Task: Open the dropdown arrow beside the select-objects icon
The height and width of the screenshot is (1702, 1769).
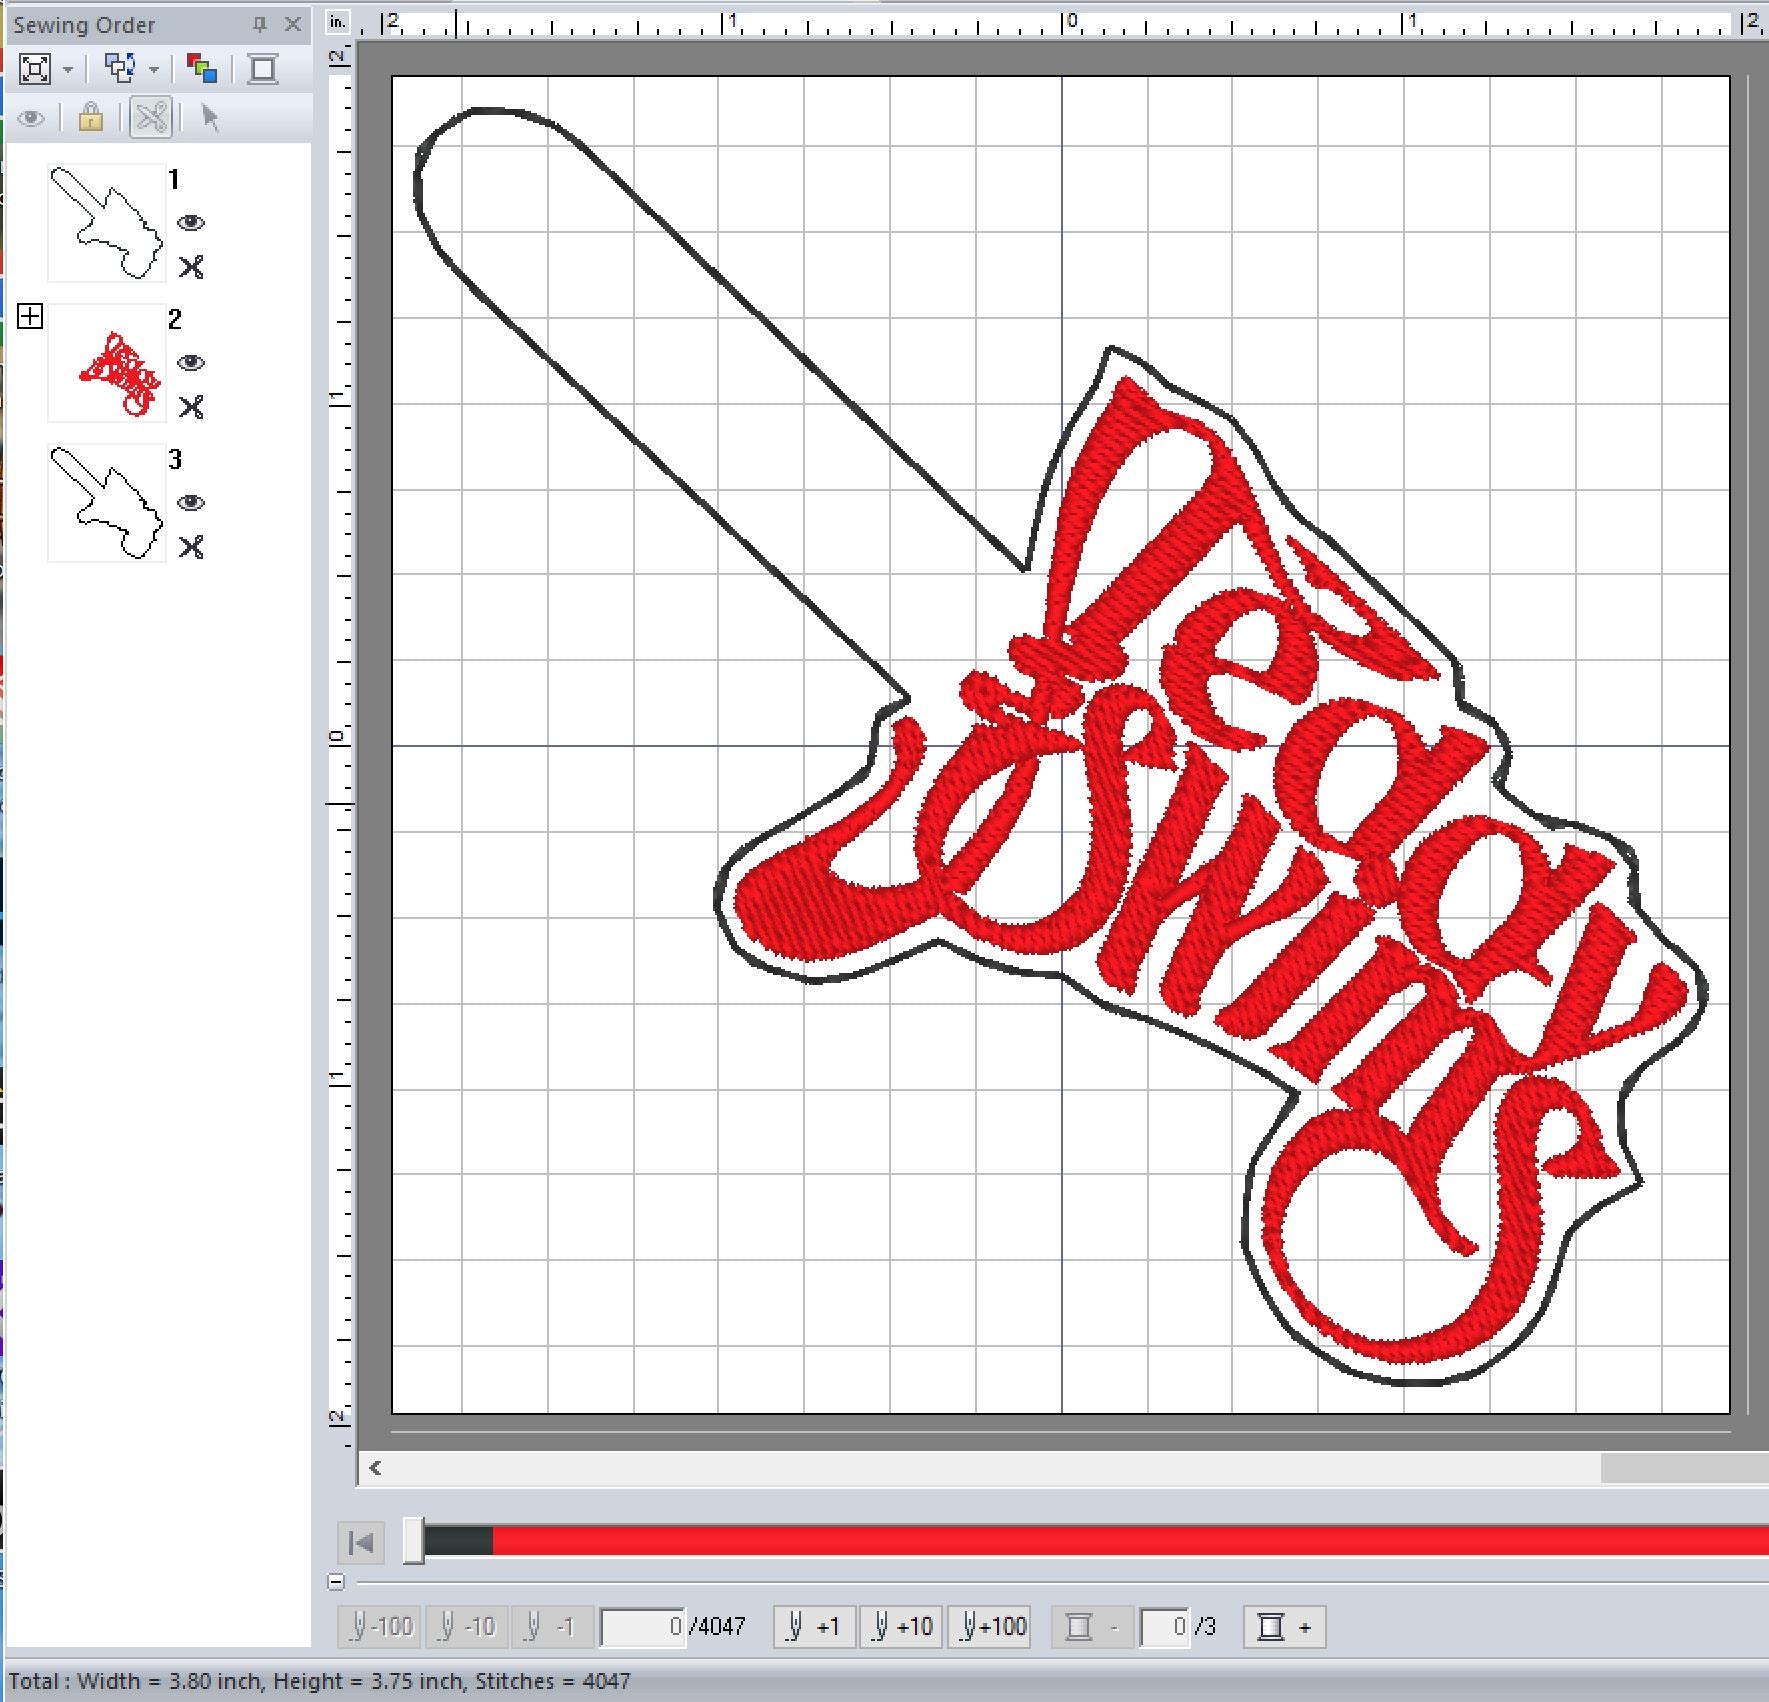Action: [x=153, y=70]
